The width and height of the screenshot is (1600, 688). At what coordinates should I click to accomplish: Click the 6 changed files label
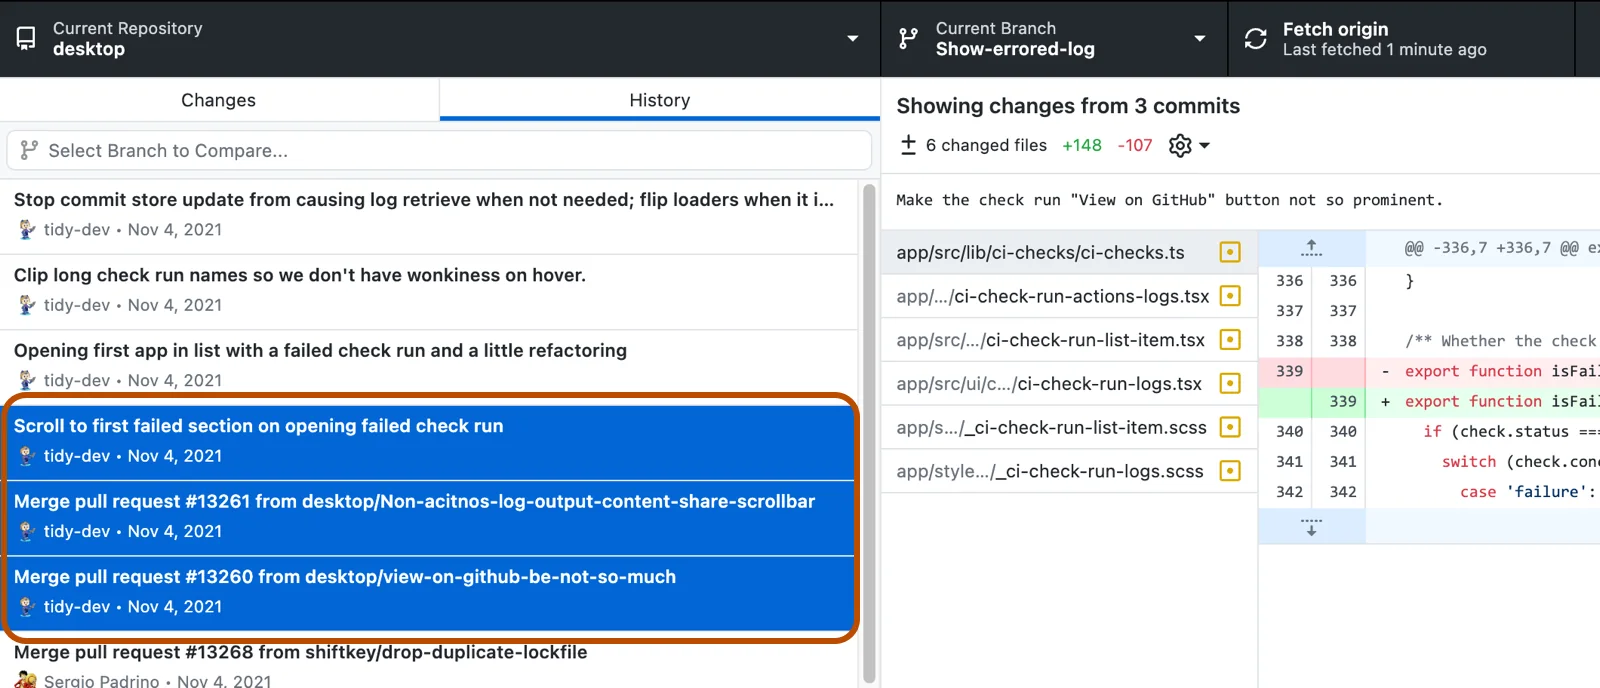click(x=986, y=145)
